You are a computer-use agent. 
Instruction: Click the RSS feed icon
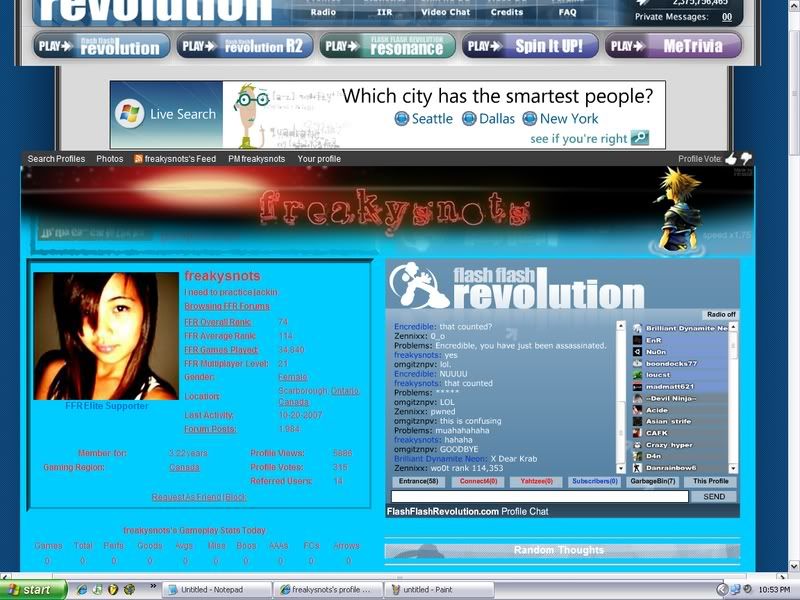138,159
